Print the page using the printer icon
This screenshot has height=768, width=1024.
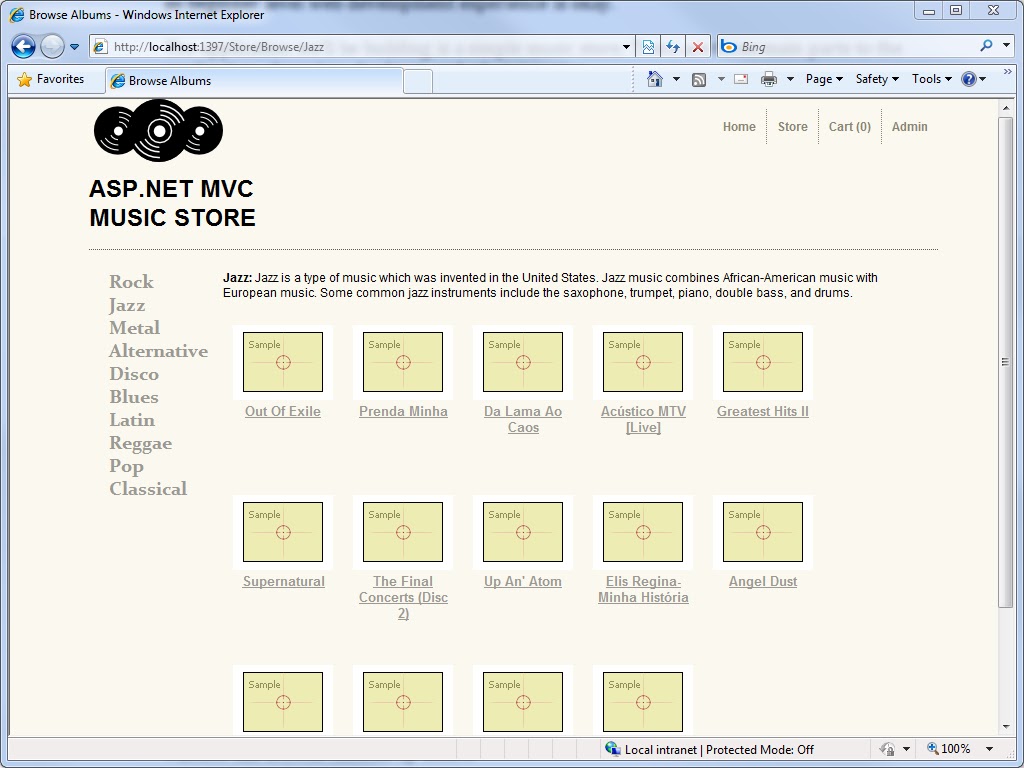coord(768,78)
